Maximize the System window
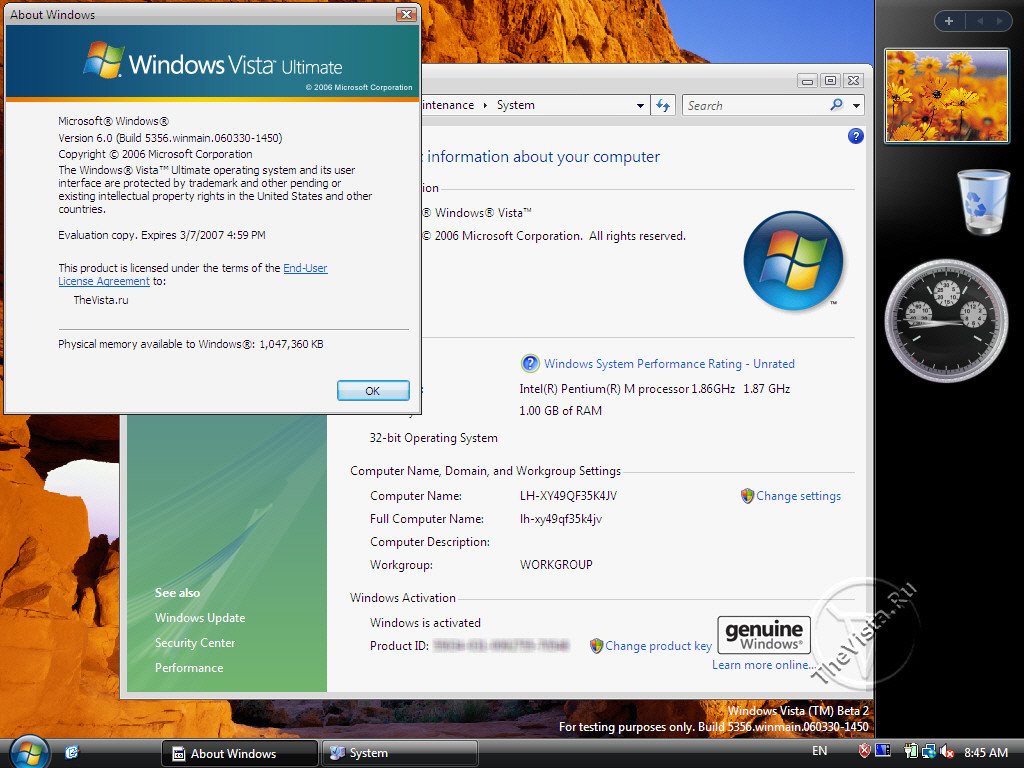The height and width of the screenshot is (768, 1024). (x=830, y=80)
